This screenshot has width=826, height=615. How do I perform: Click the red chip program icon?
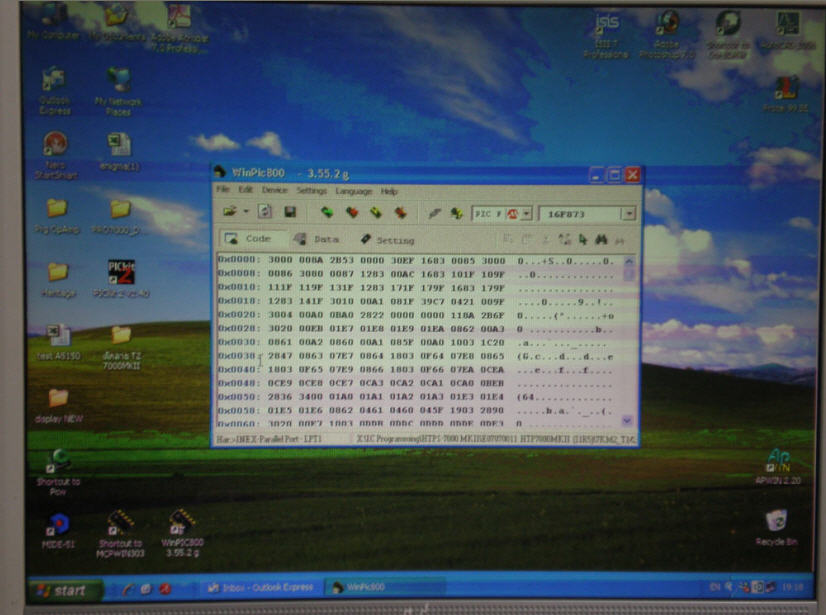click(352, 212)
